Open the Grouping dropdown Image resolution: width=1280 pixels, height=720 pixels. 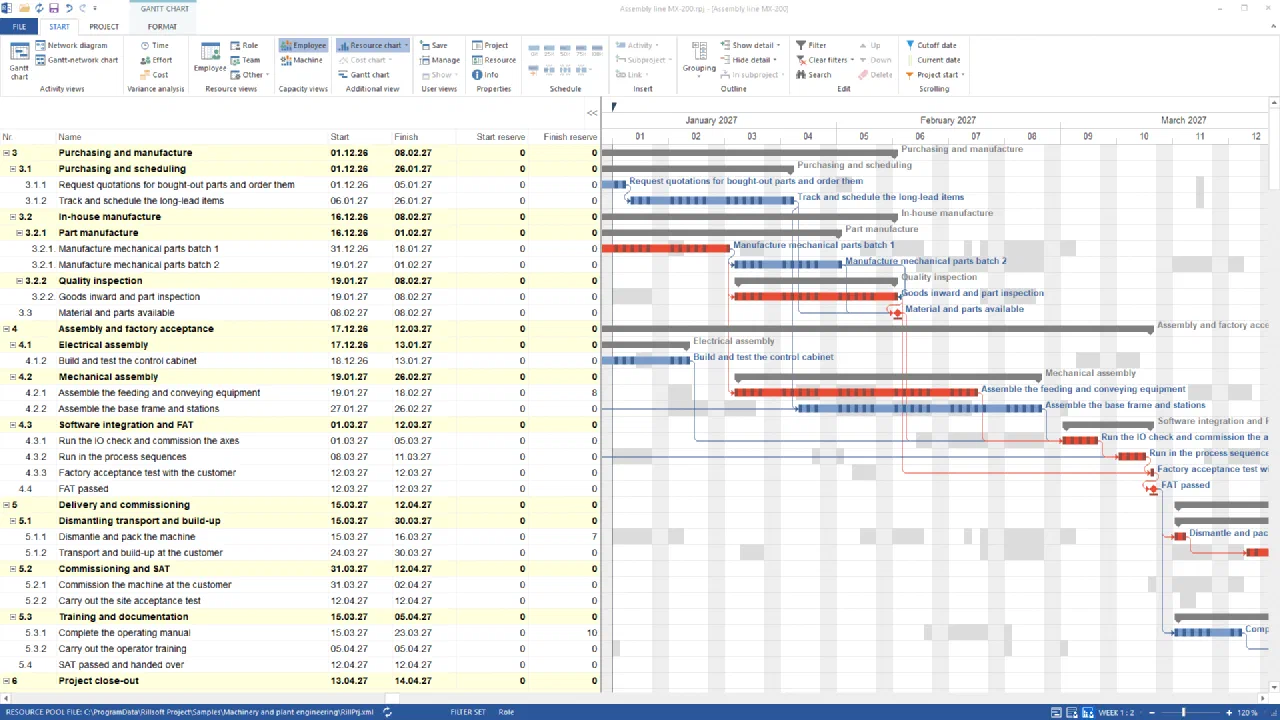tap(699, 60)
